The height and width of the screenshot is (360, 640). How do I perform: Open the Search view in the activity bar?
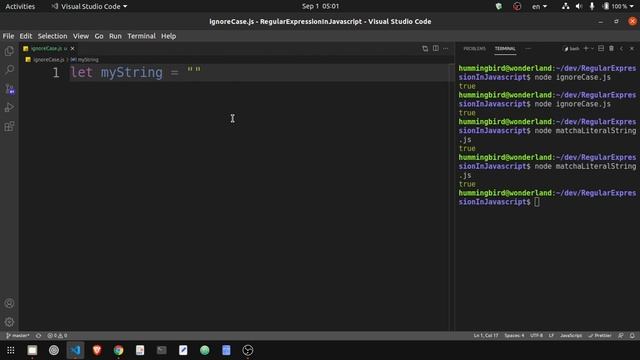point(9,70)
